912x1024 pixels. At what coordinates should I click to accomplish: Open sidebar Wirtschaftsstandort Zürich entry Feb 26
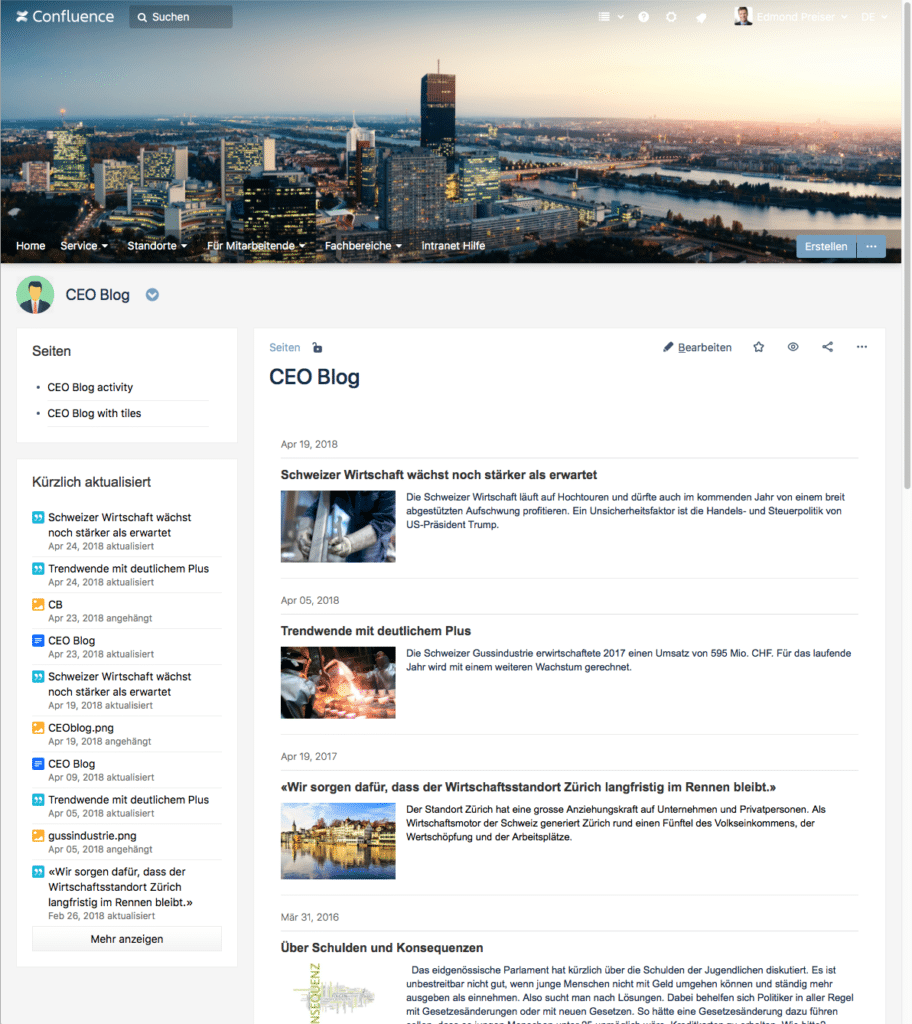click(120, 887)
